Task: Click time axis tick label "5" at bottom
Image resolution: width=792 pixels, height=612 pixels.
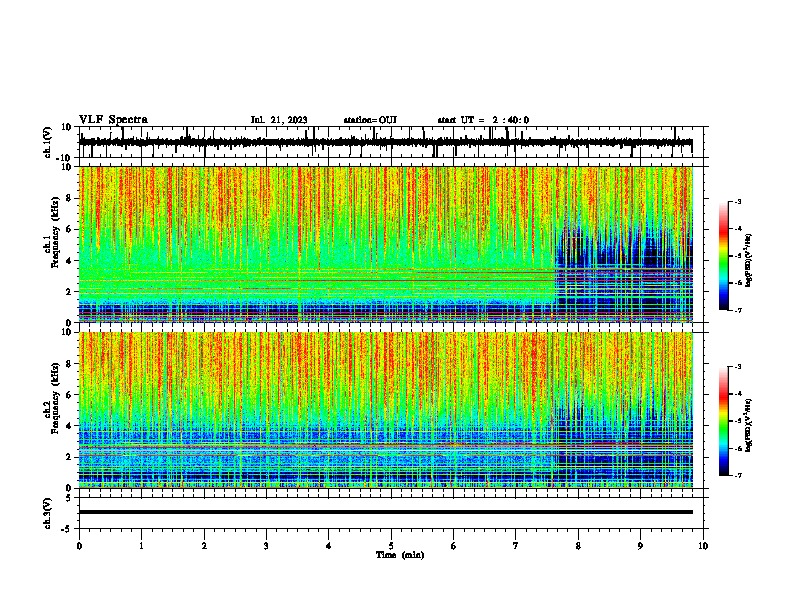Action: (x=391, y=546)
